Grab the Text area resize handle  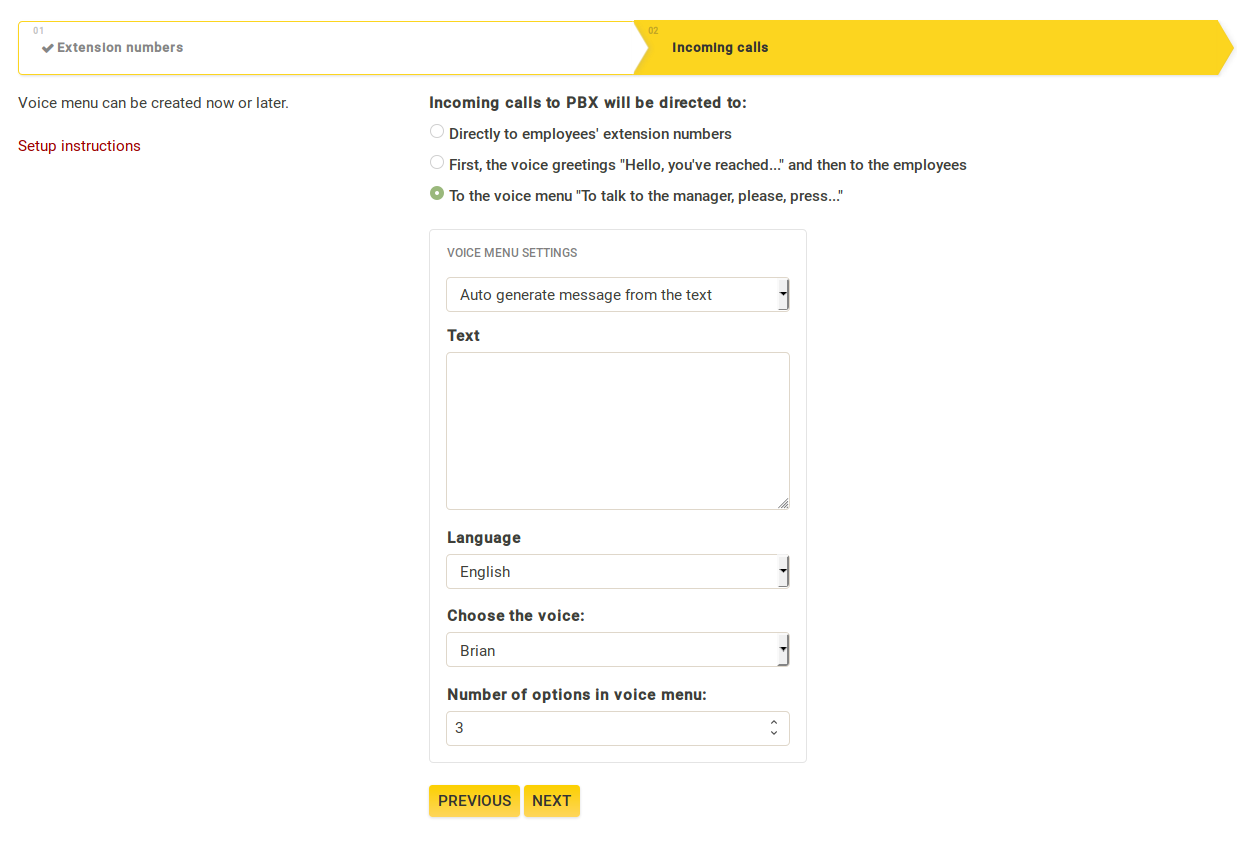(783, 503)
